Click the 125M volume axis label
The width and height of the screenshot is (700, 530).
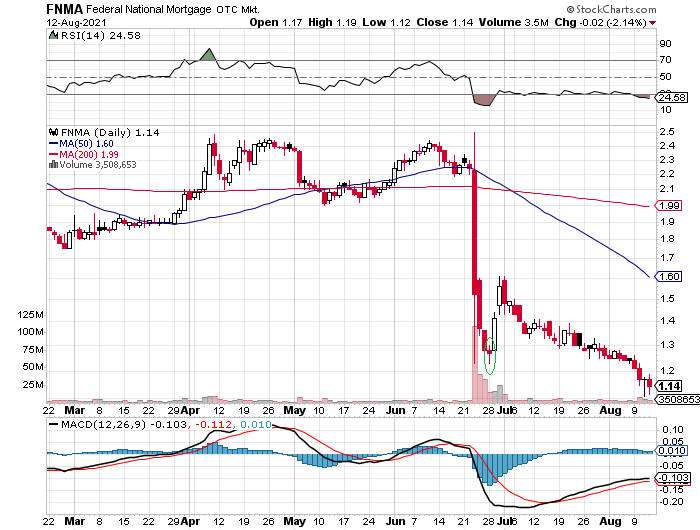(30, 315)
